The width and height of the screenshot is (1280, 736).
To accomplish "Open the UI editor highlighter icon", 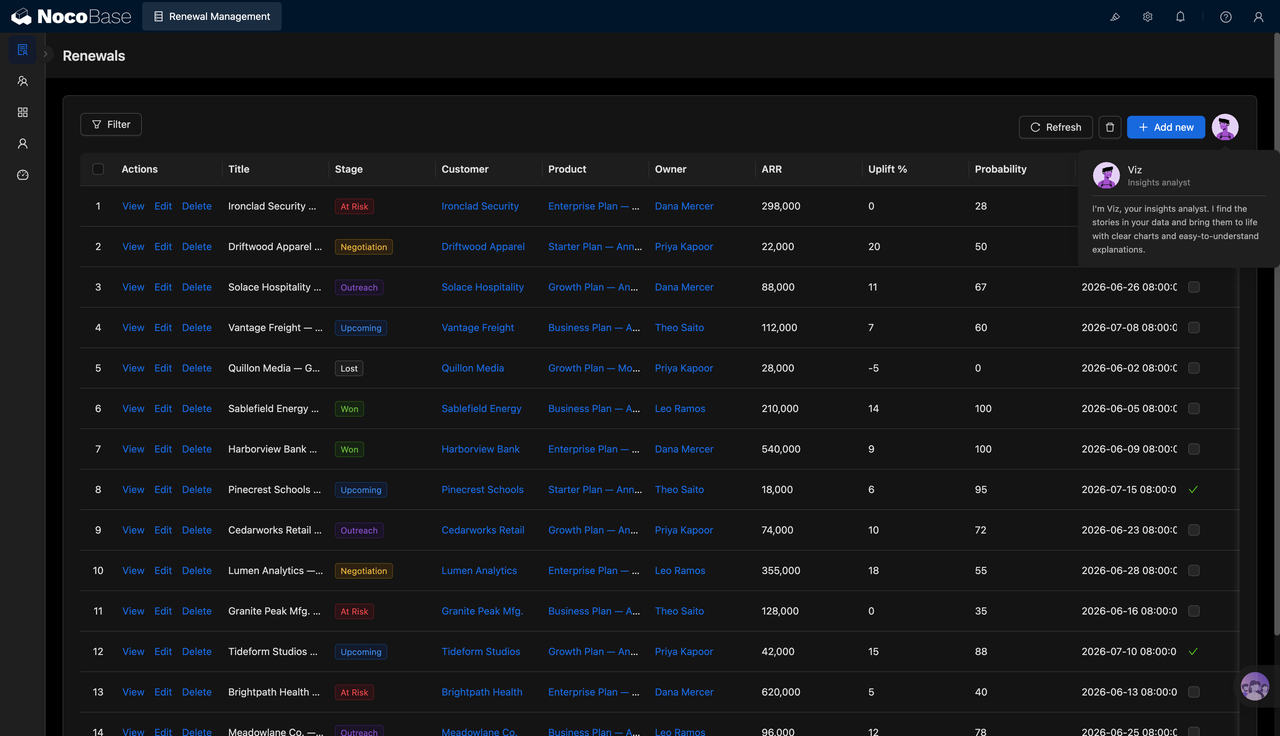I will (1115, 17).
